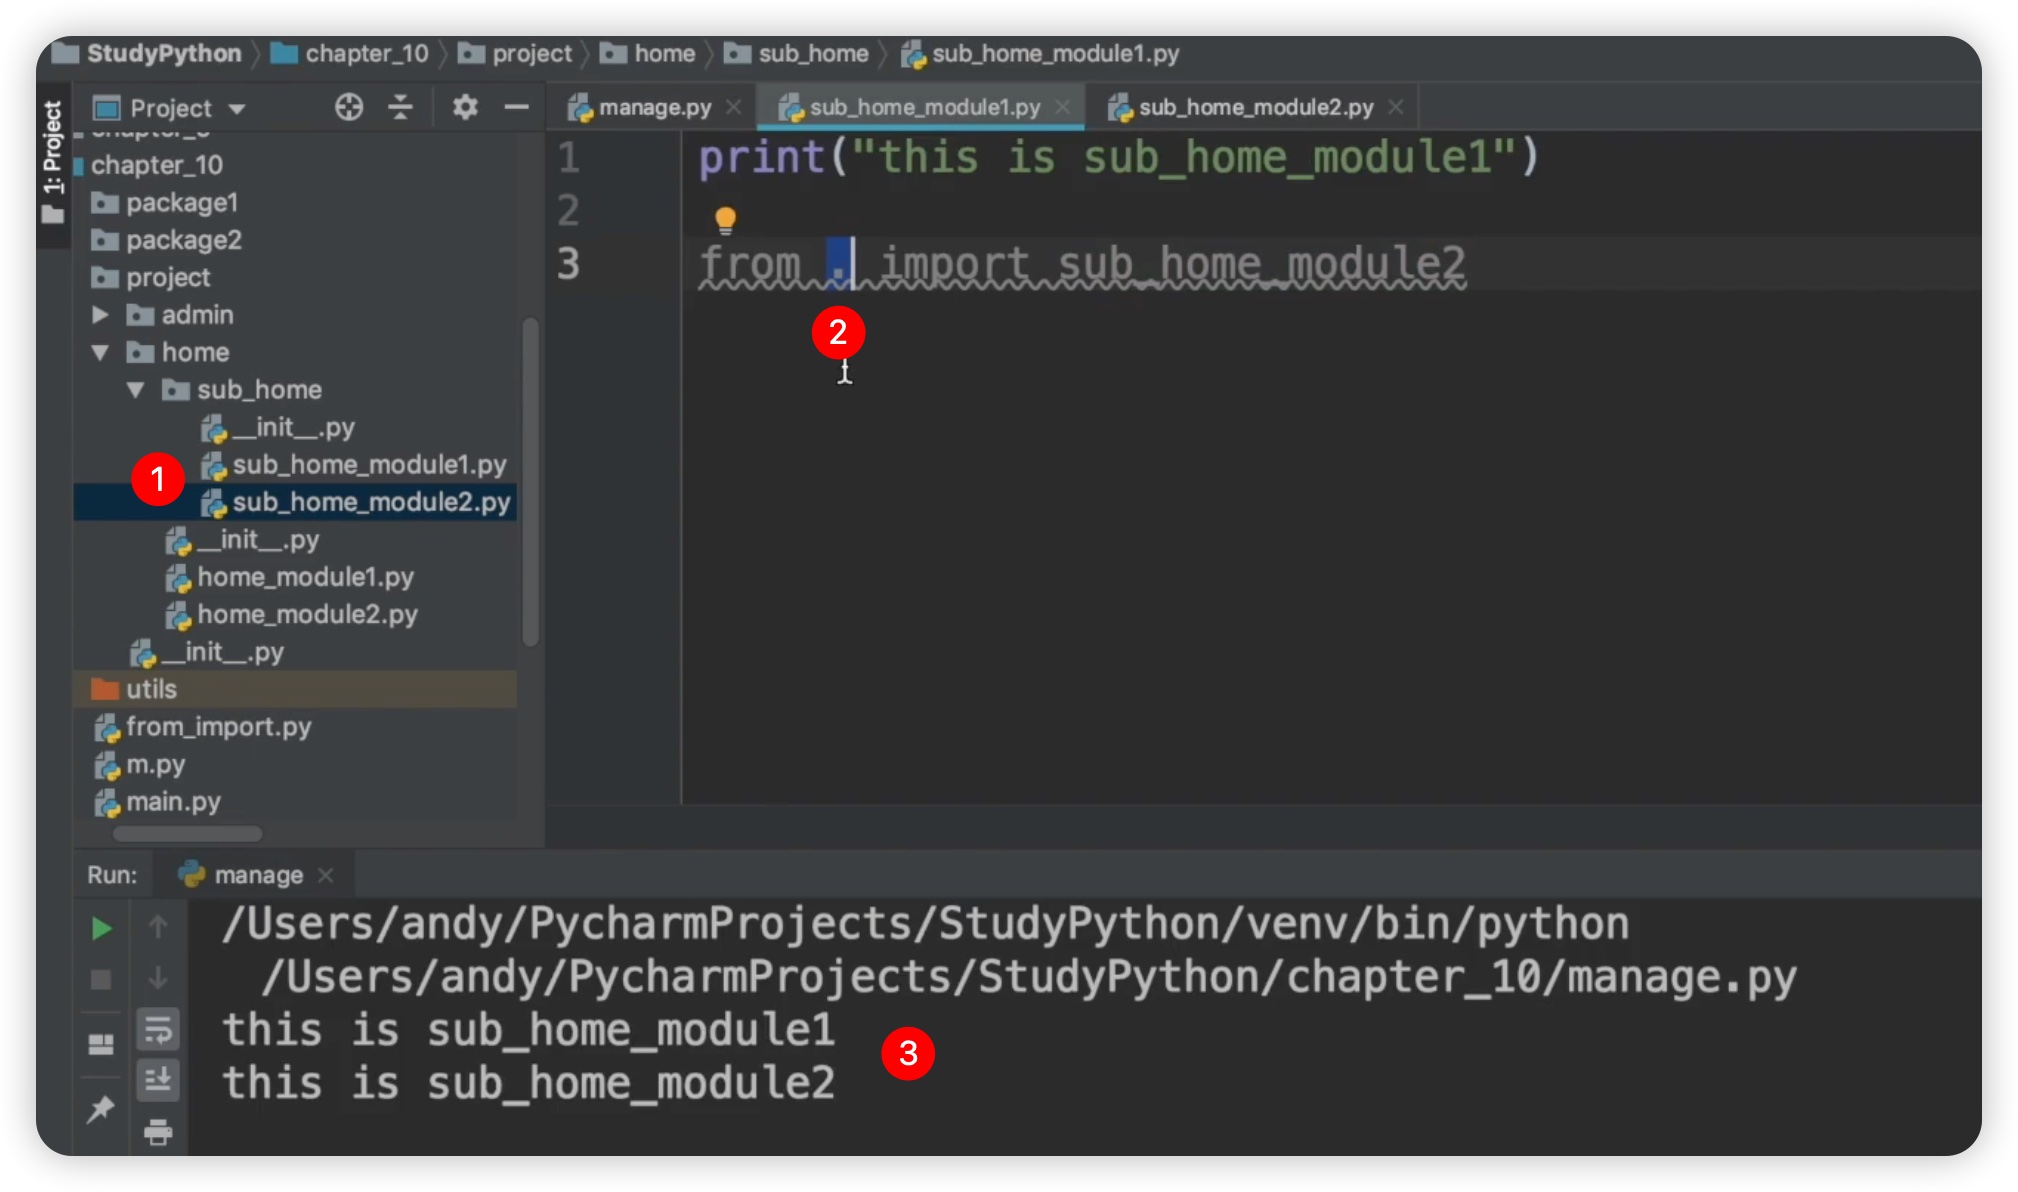Close the manage.py tab
Screen dimensions: 2018x1192
coord(733,107)
